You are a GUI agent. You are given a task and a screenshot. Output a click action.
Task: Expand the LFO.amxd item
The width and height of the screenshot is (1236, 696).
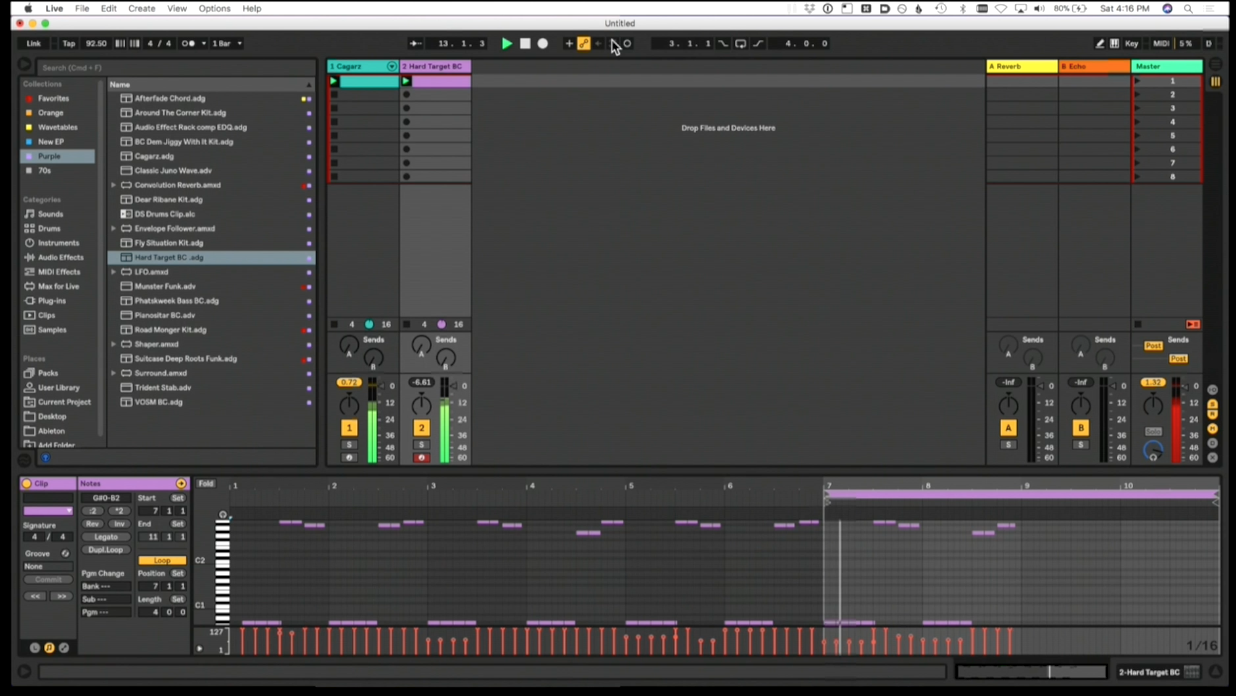tap(114, 272)
